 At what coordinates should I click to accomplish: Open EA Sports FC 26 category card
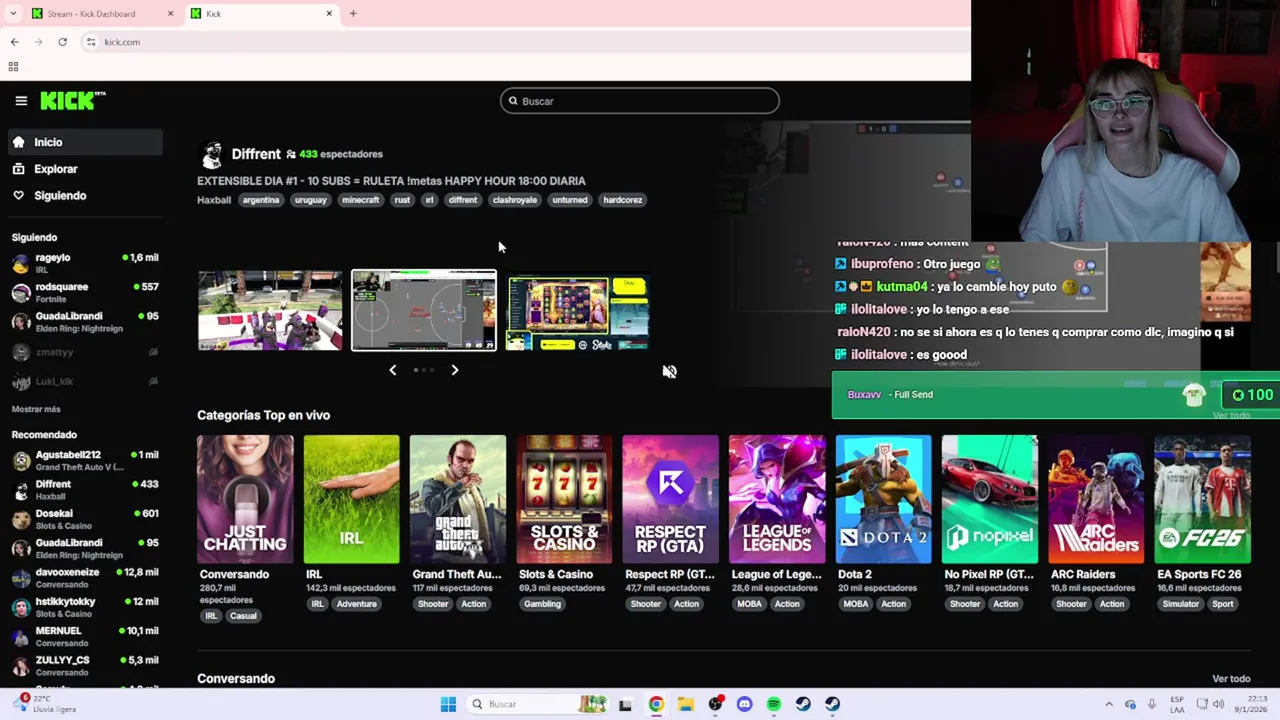click(x=1202, y=499)
